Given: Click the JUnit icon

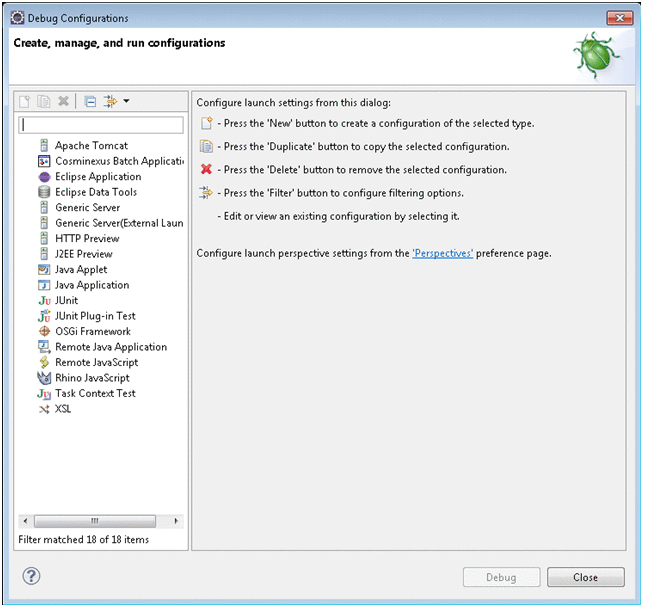Looking at the screenshot, I should click(44, 301).
